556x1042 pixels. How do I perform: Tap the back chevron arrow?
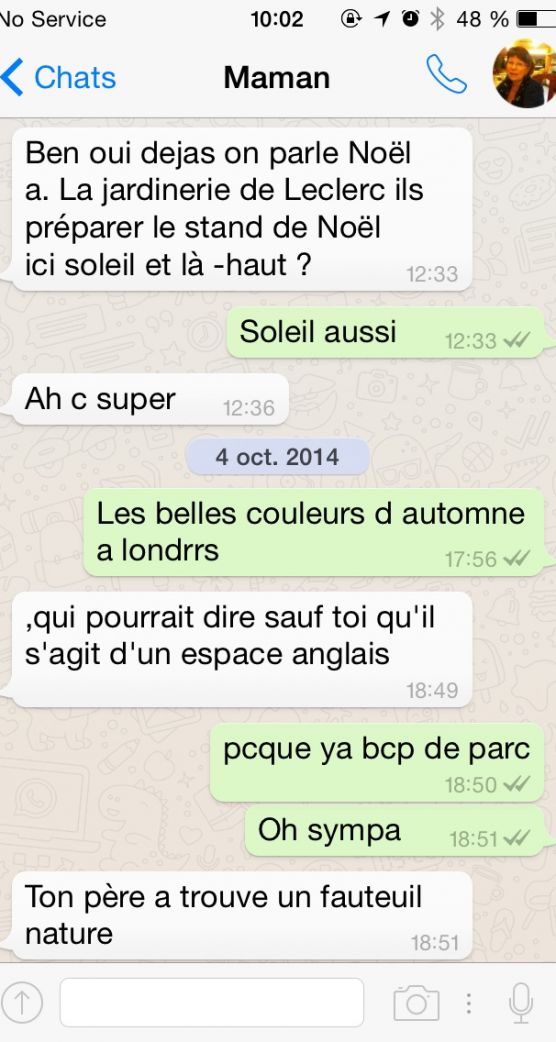[x=12, y=77]
